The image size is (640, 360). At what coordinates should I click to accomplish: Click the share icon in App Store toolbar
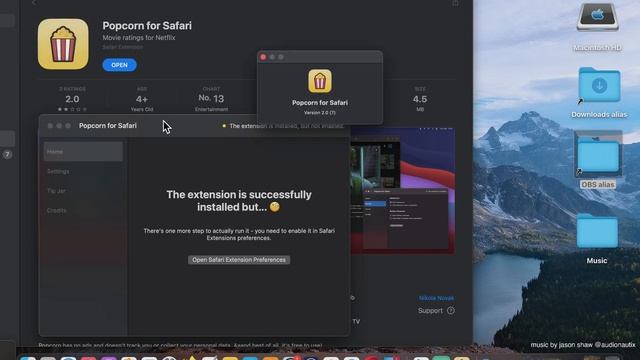point(455,3)
